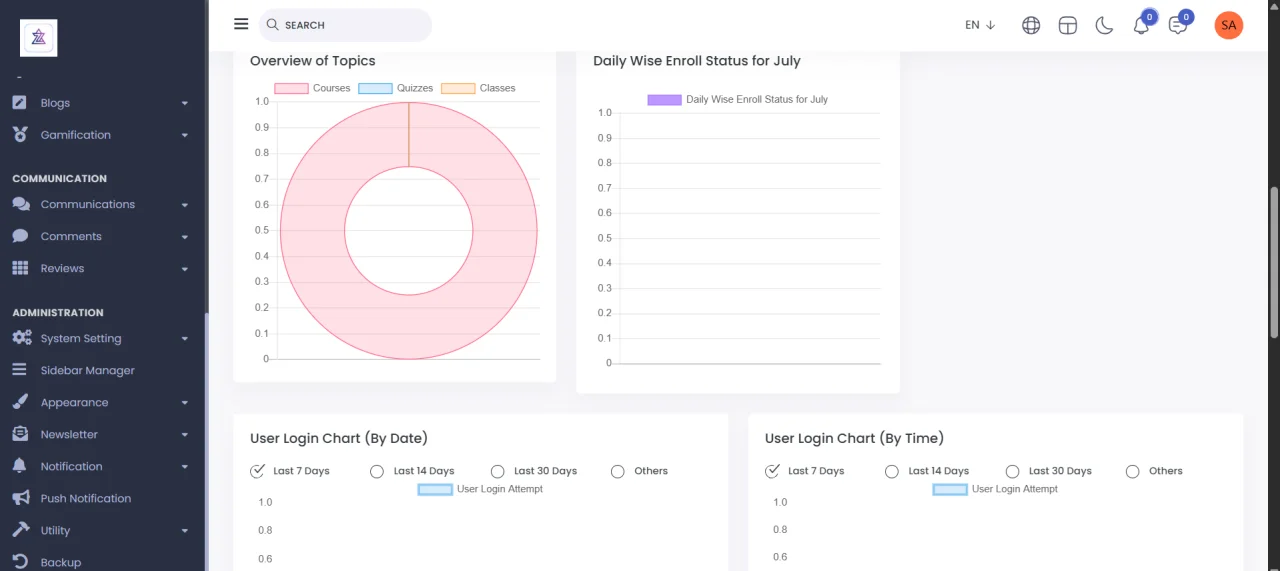Expand the Blogs menu arrow
Image resolution: width=1280 pixels, height=571 pixels.
(185, 103)
